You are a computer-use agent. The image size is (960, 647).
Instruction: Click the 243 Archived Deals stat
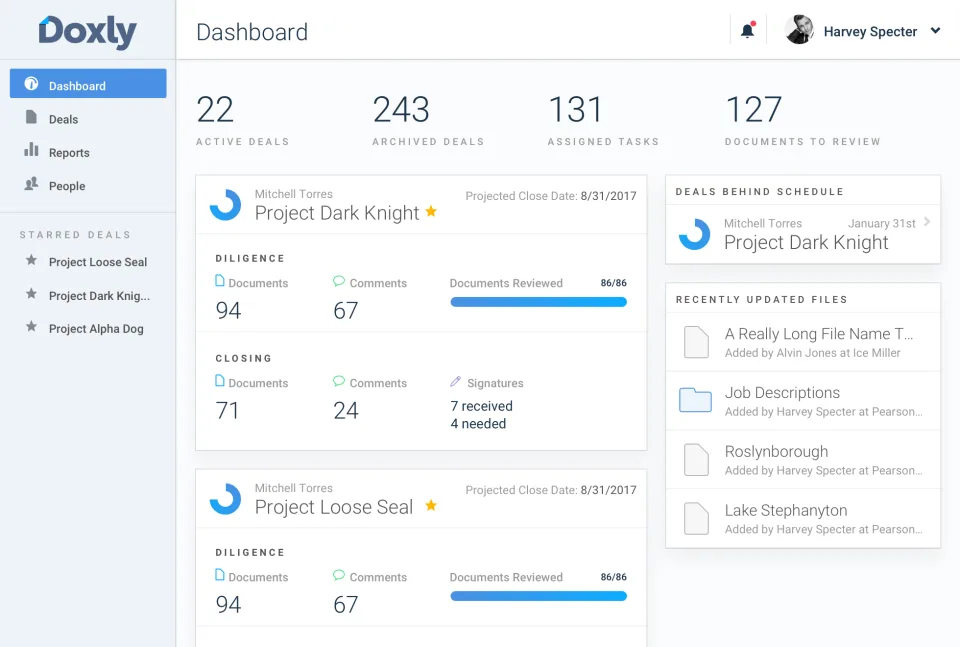(428, 120)
